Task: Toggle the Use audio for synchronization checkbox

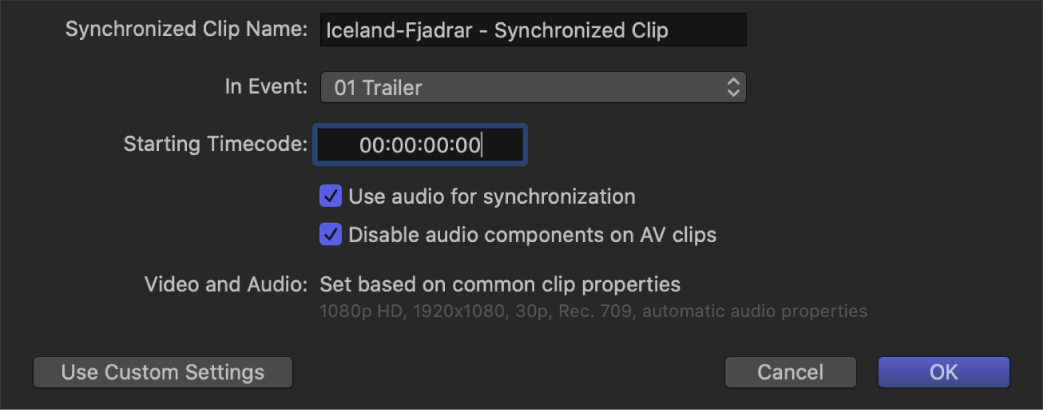Action: click(x=330, y=196)
